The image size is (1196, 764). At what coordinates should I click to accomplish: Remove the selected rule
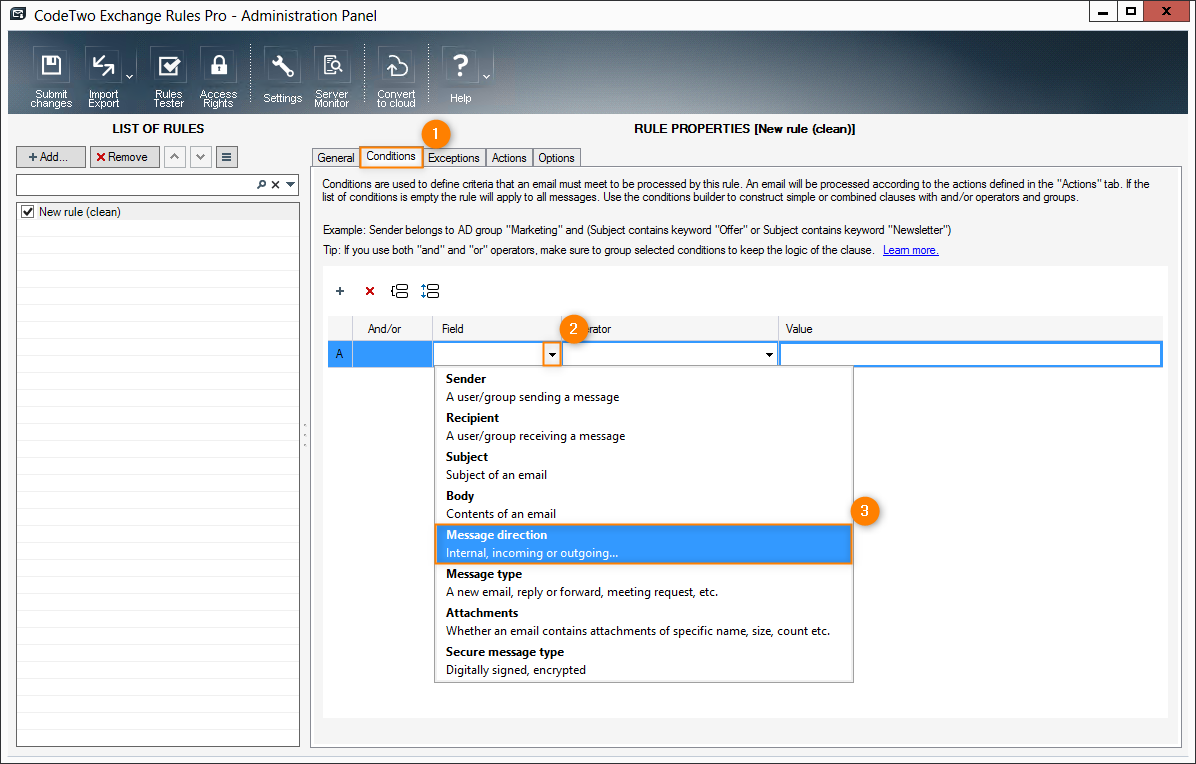coord(124,157)
